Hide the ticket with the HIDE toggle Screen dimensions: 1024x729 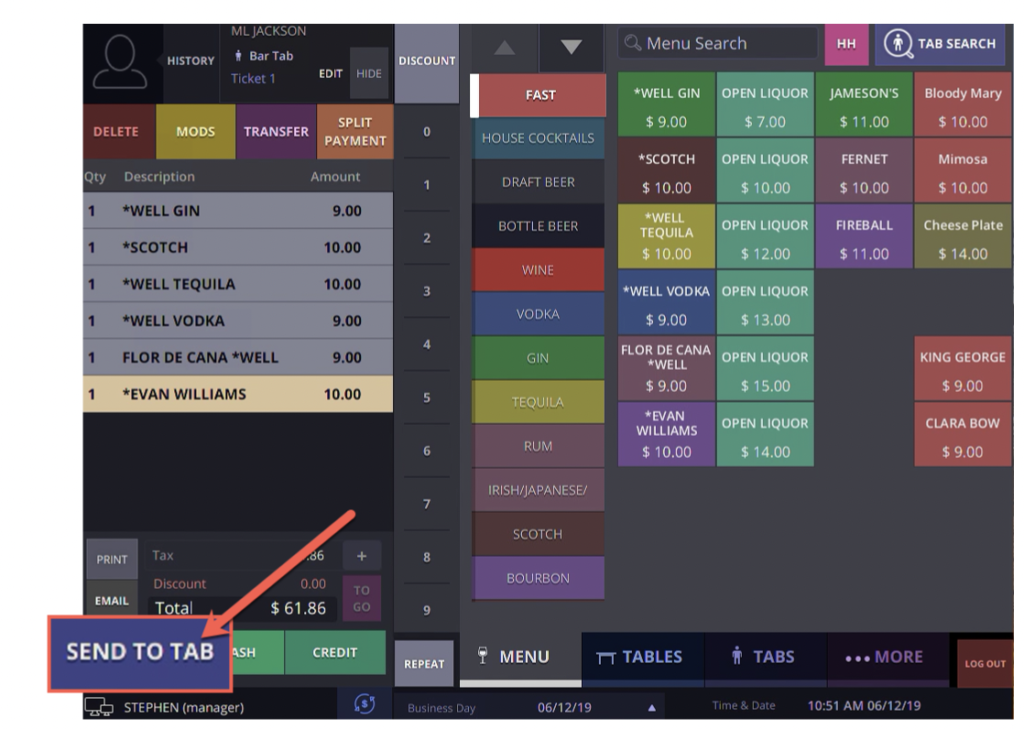[369, 72]
